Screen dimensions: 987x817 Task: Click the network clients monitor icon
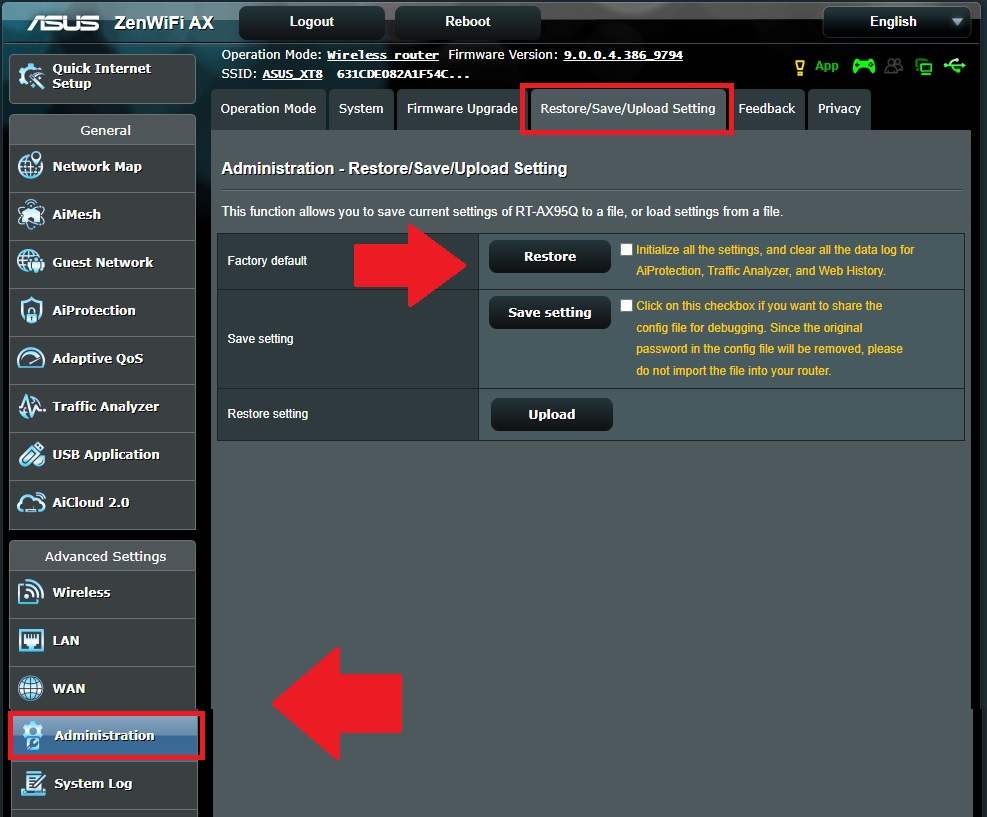[923, 67]
